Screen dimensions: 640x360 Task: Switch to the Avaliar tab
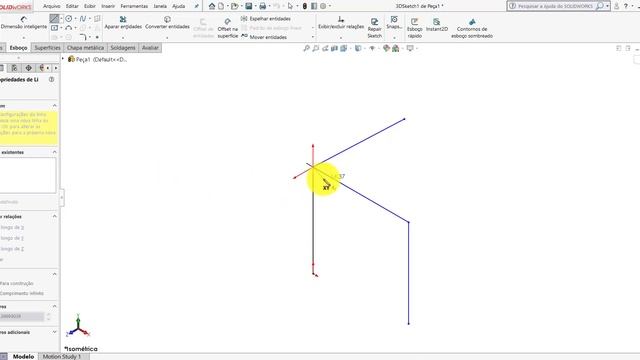(x=150, y=48)
